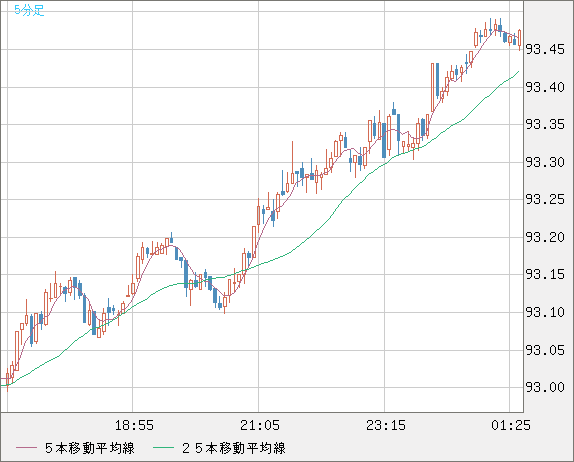Click the 93.20 price axis label

[545, 237]
